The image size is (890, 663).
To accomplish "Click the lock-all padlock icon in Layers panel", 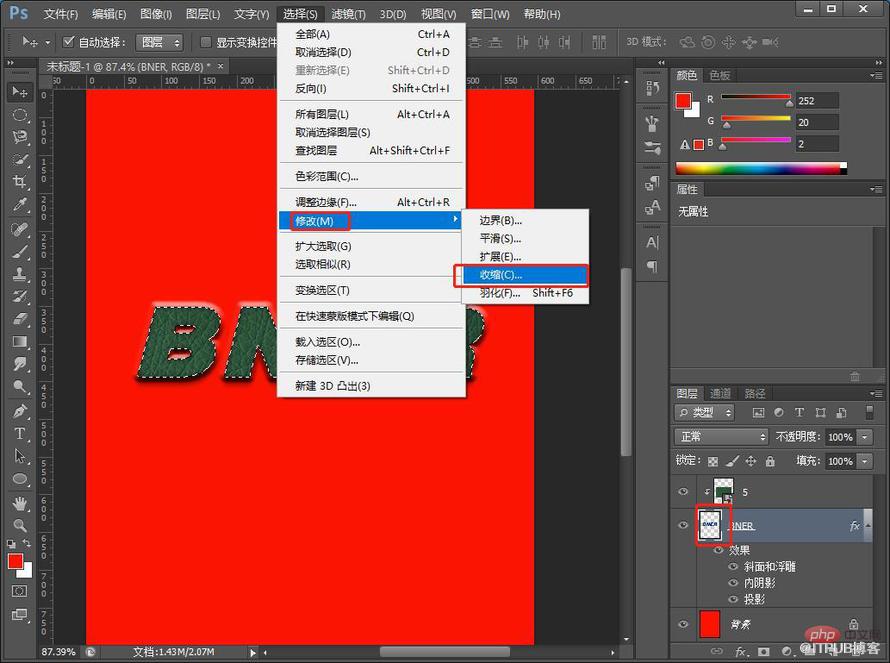I will [770, 461].
